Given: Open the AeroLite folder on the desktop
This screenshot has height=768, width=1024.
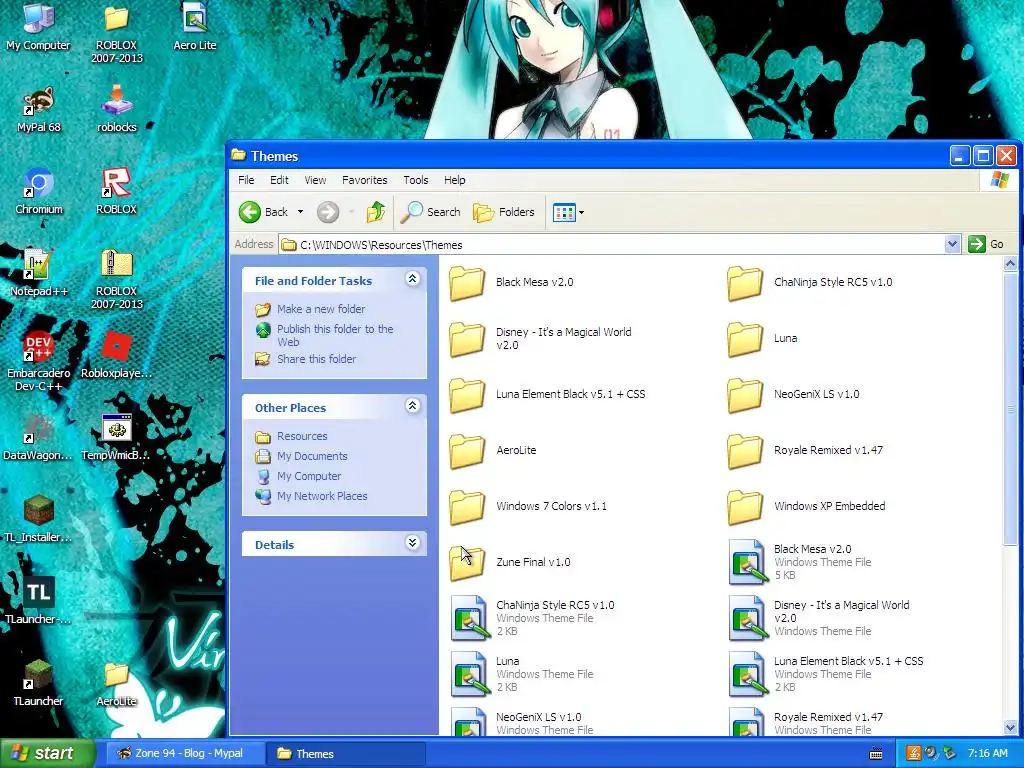Looking at the screenshot, I should (x=116, y=683).
